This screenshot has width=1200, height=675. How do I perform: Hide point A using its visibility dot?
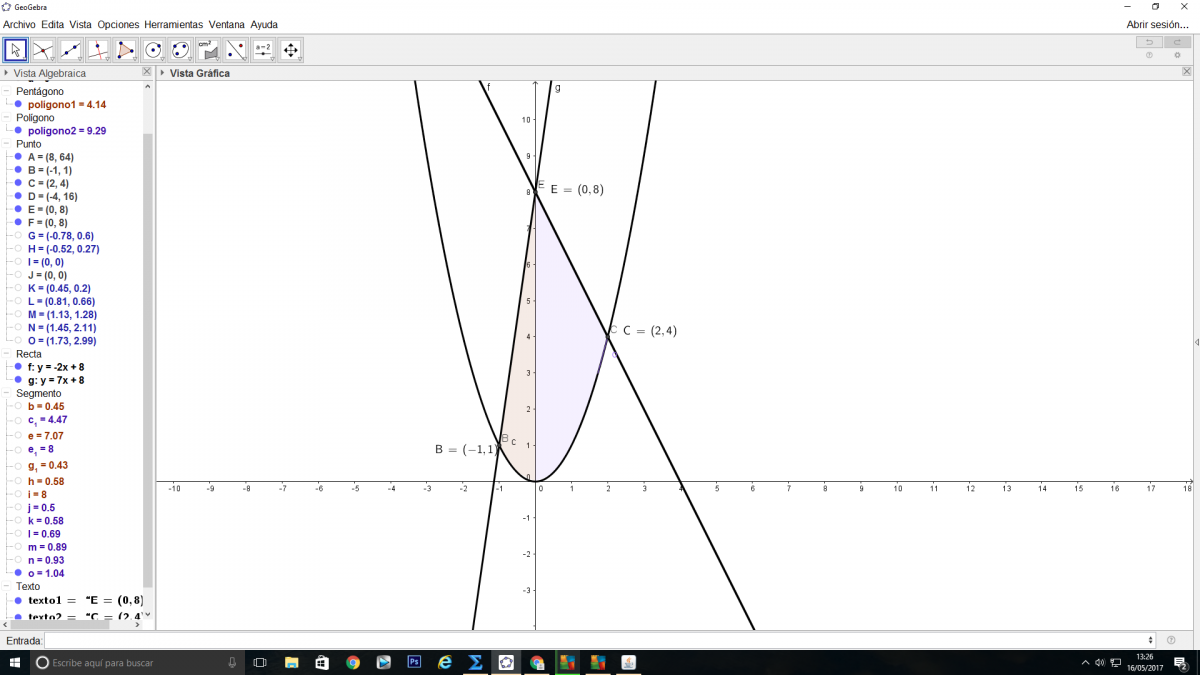[x=18, y=157]
